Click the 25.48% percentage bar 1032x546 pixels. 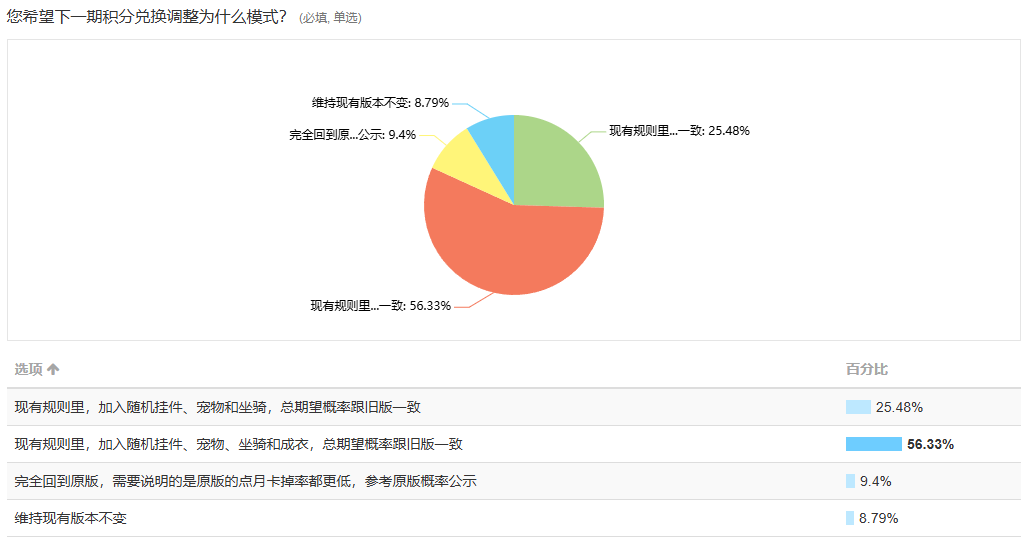click(x=858, y=407)
